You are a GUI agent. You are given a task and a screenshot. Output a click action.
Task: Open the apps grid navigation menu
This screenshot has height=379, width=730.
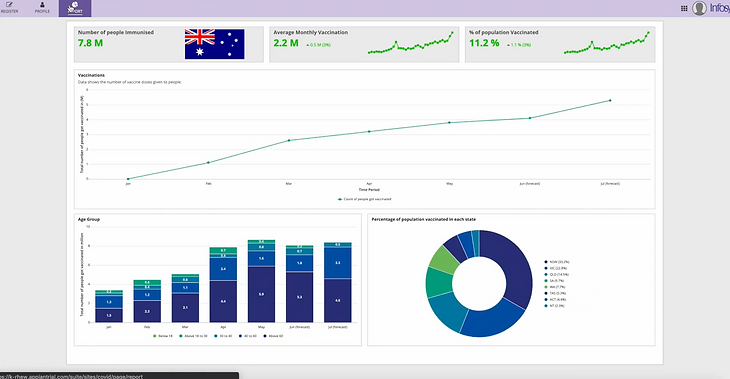[x=684, y=8]
